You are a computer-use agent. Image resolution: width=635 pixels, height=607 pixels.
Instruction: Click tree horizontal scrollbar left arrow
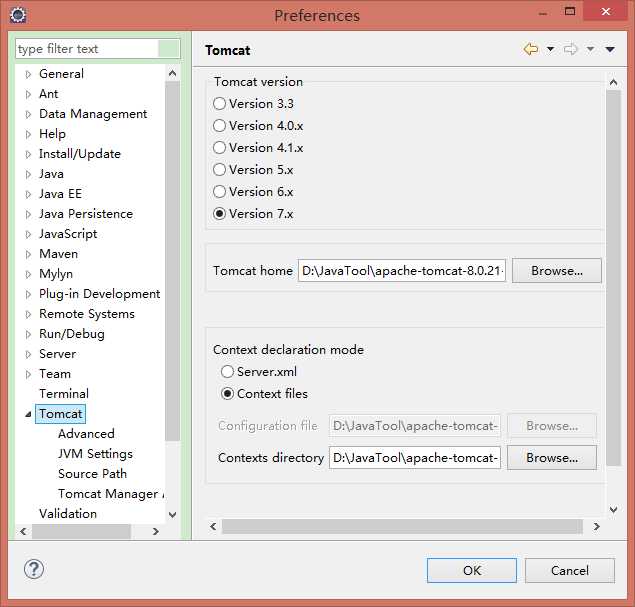23,531
